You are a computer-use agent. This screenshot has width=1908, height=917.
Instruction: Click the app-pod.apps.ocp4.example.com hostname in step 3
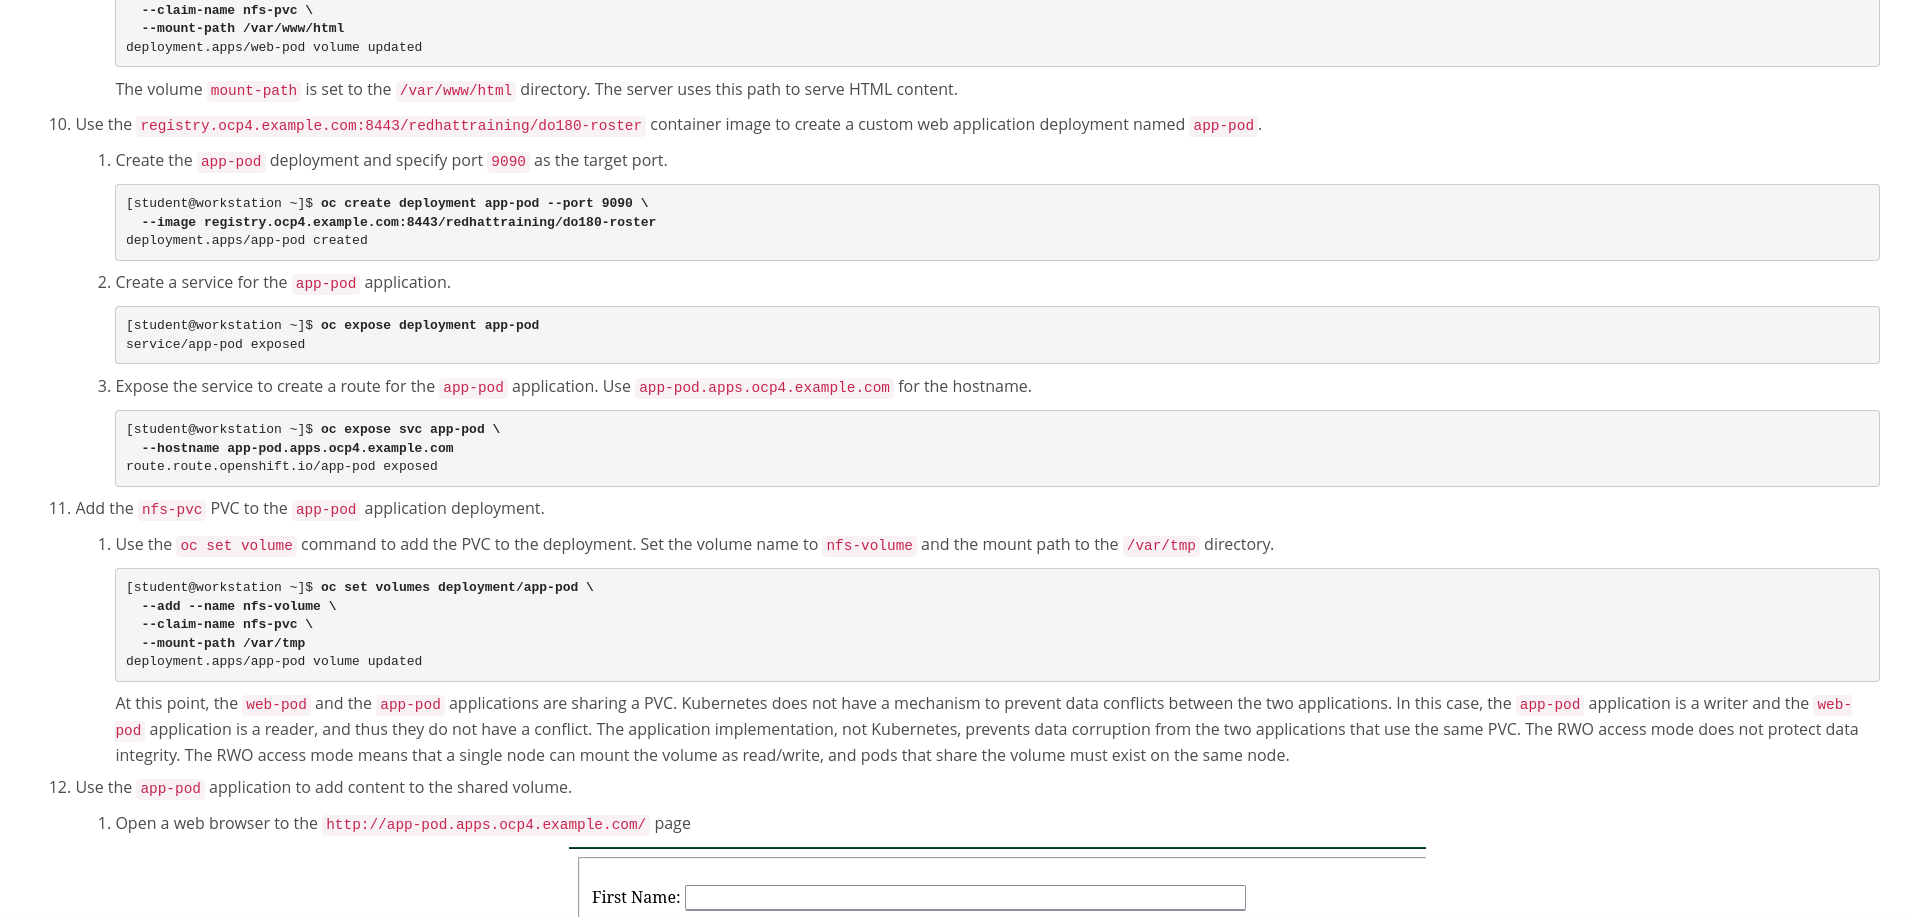tap(764, 387)
